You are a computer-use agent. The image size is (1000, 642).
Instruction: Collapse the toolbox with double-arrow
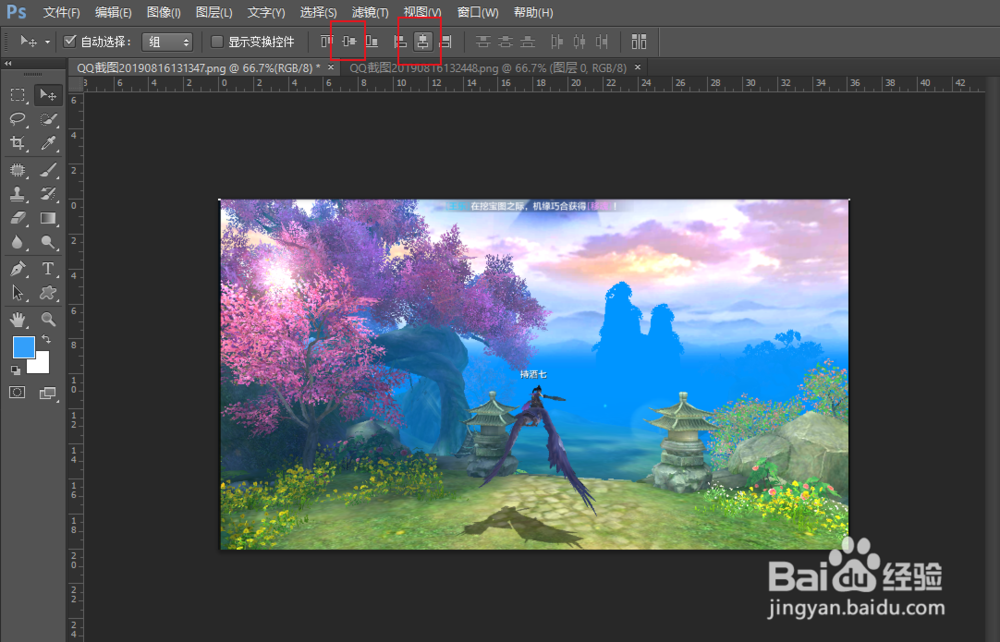click(x=8, y=63)
